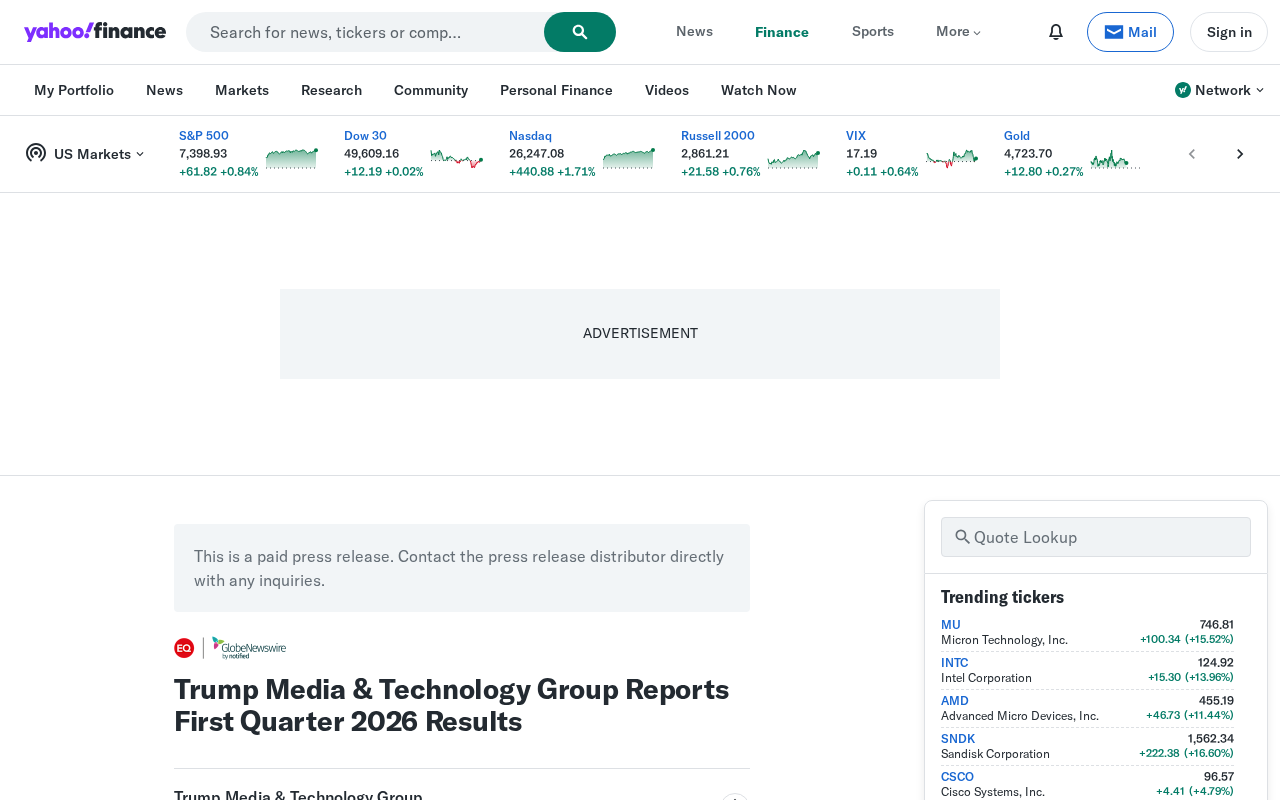1280x800 pixels.
Task: Click the Sign in button
Action: coord(1229,32)
